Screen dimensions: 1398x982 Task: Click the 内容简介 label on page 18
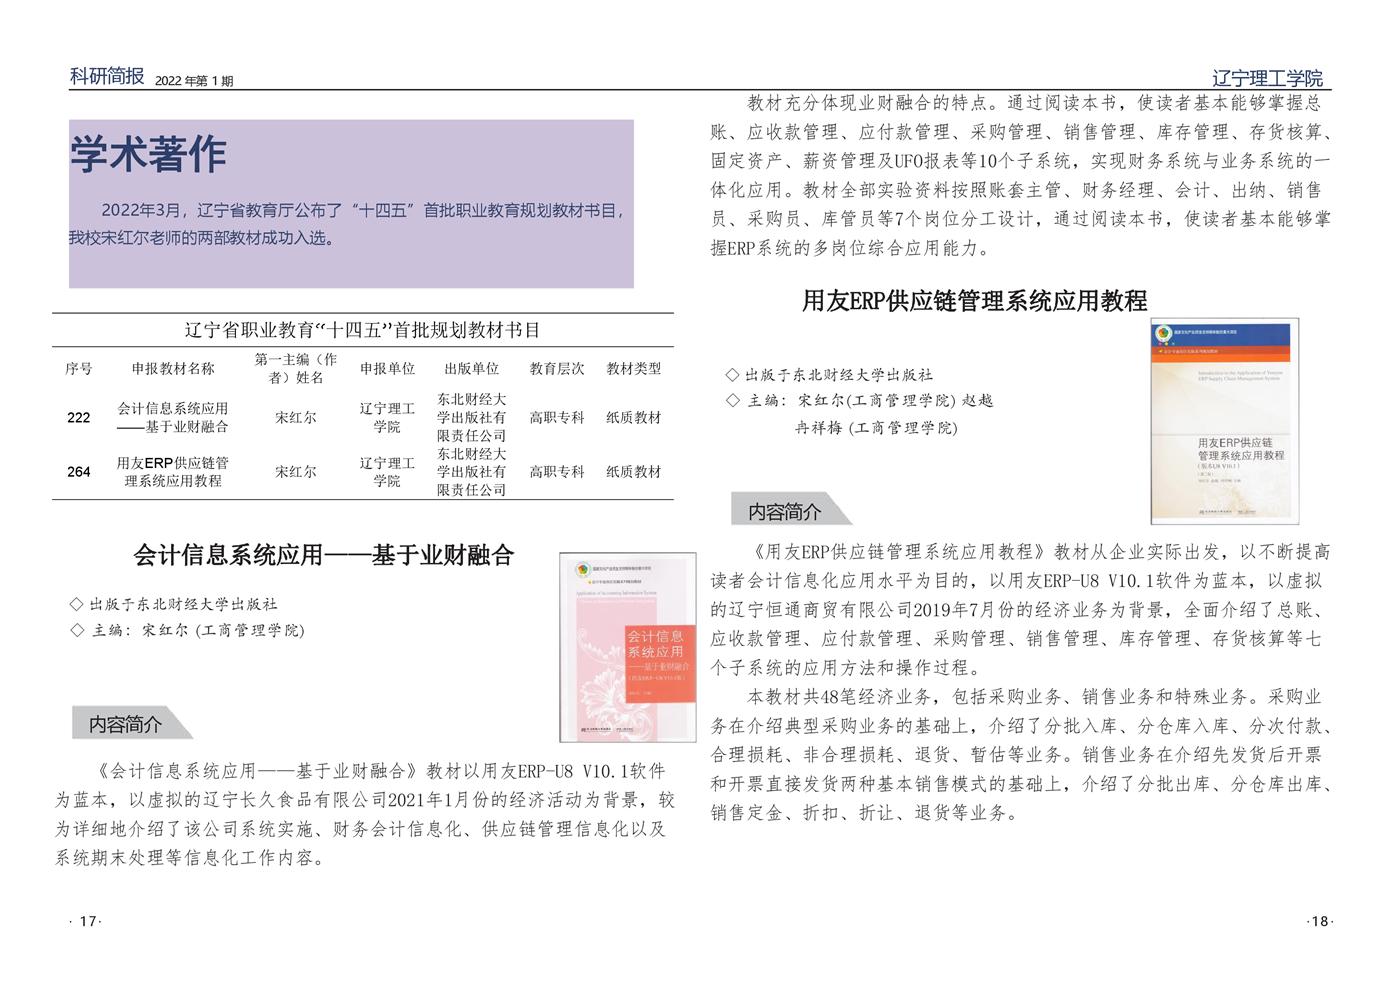point(785,512)
